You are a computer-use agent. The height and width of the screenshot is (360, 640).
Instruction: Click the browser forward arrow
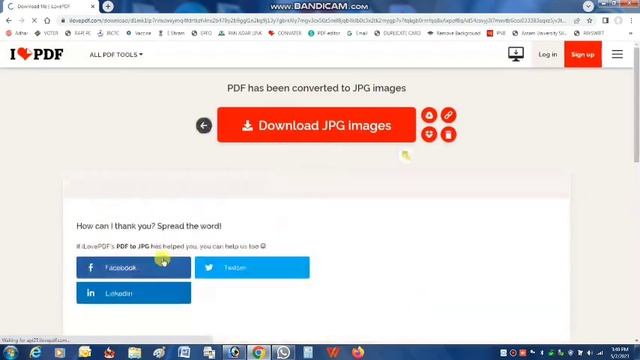pos(22,20)
